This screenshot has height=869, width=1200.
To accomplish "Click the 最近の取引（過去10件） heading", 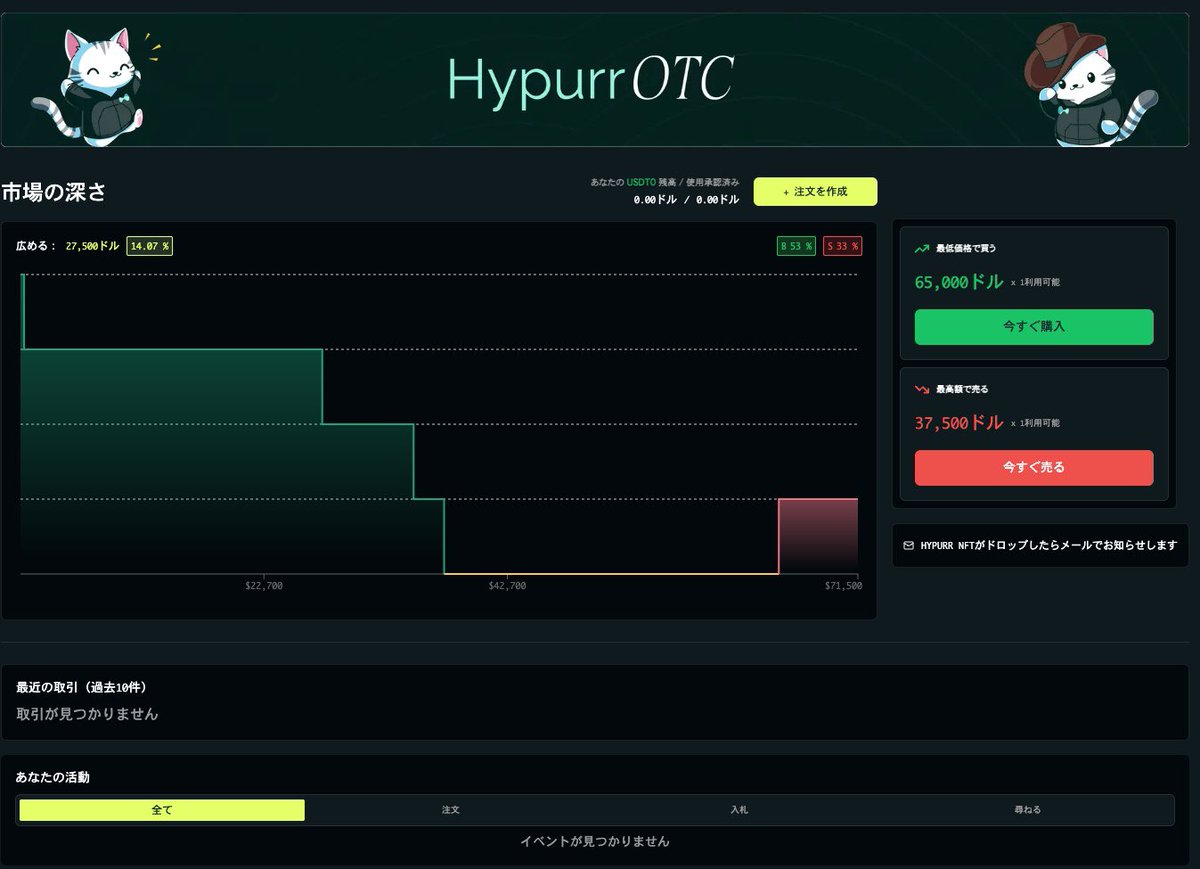I will point(82,688).
